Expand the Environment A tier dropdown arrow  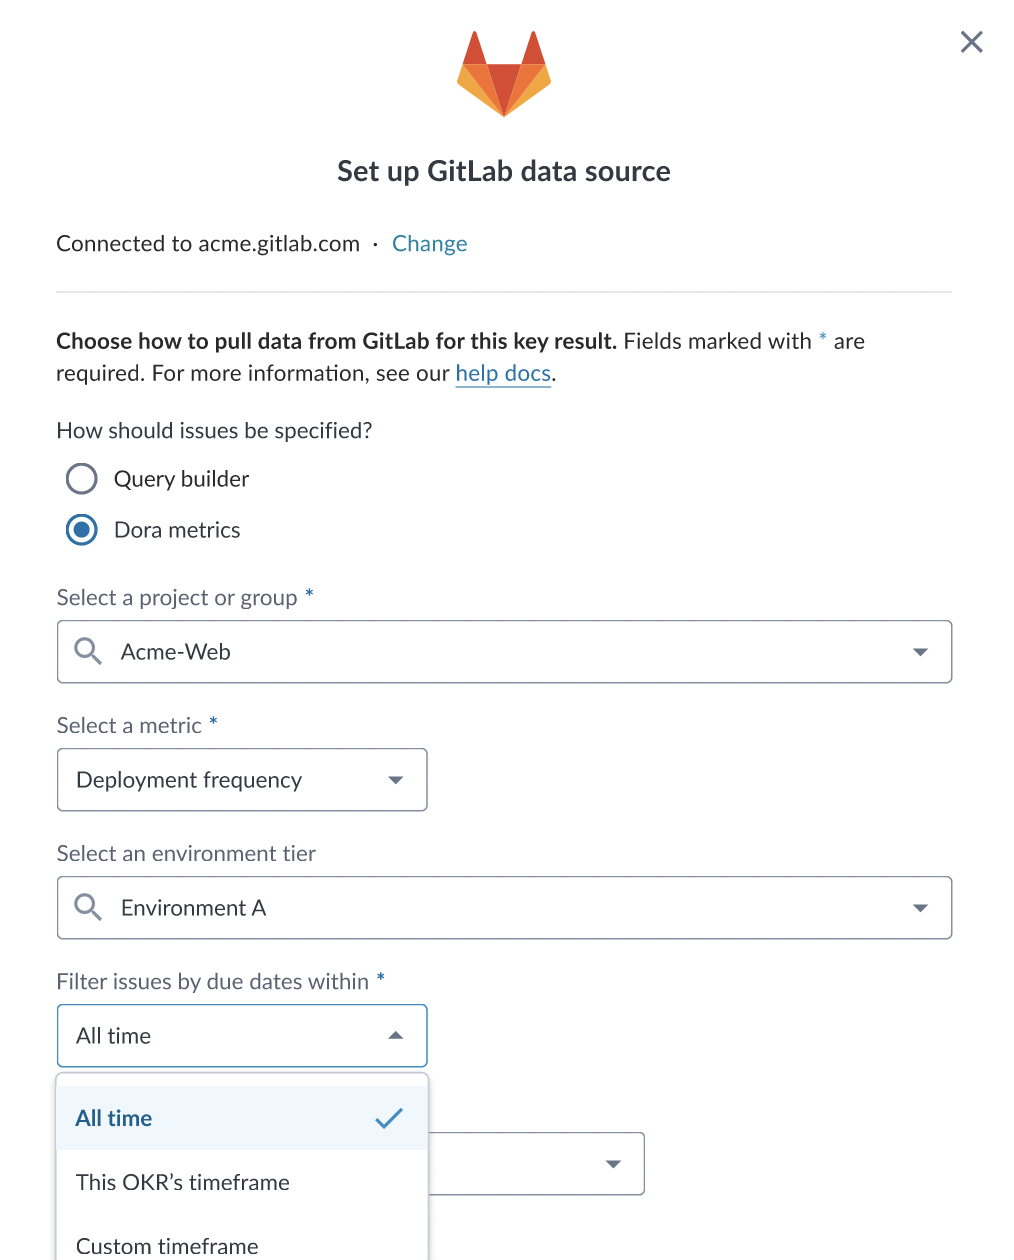920,908
